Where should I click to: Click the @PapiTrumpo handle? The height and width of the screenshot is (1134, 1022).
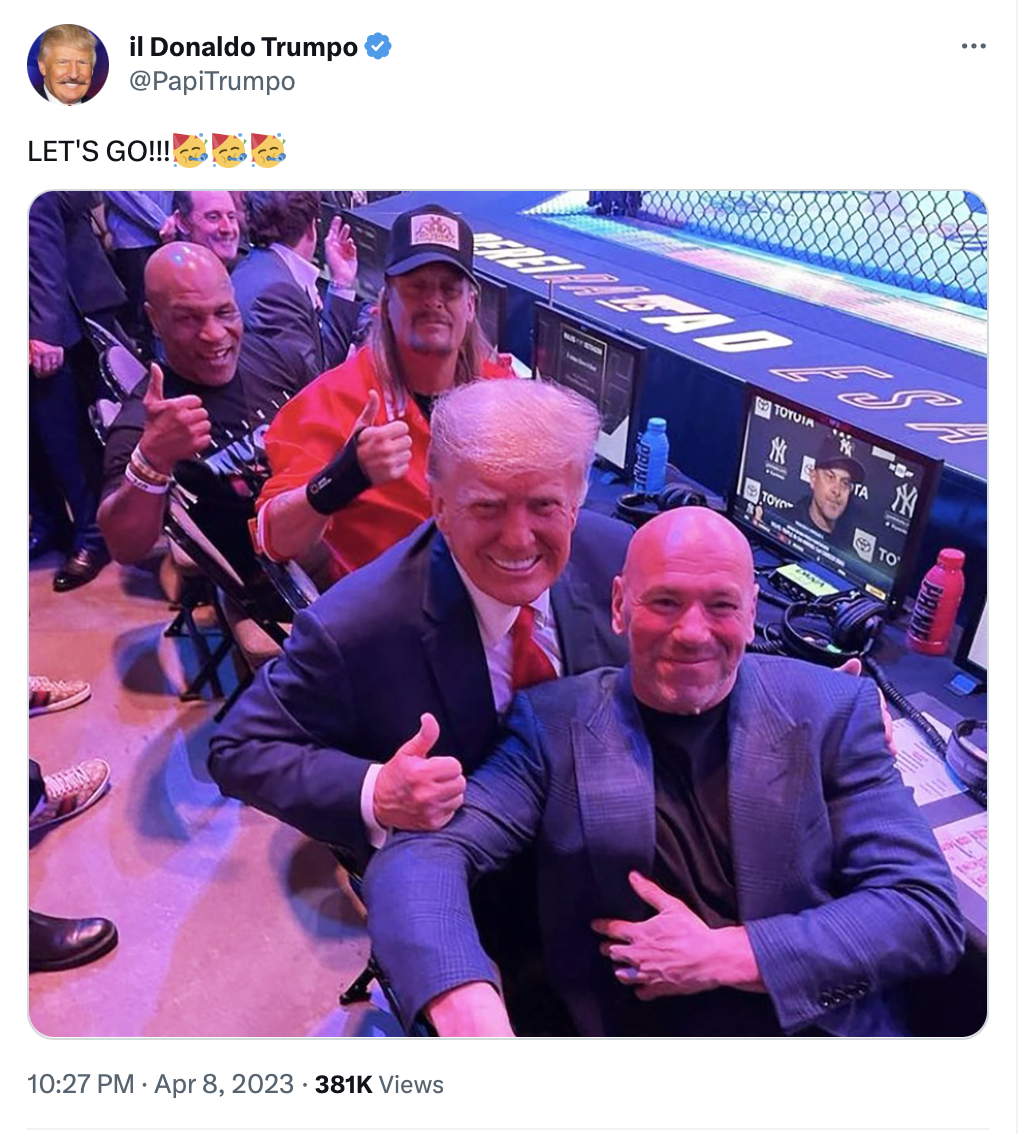click(212, 81)
